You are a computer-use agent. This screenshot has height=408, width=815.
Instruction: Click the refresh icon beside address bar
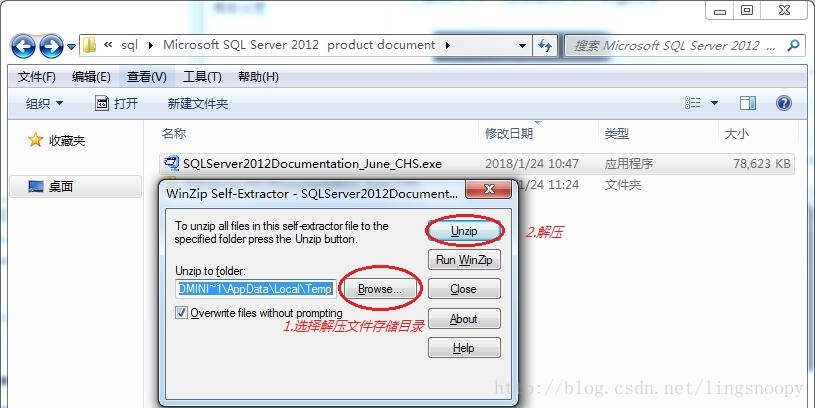pos(545,46)
